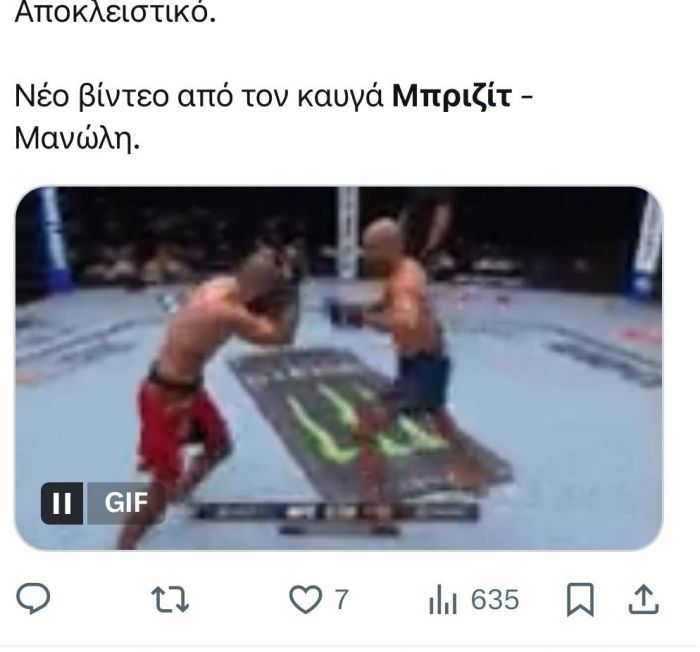700x652 pixels.
Task: Click the word Μανώλη in the post
Action: coord(77,138)
